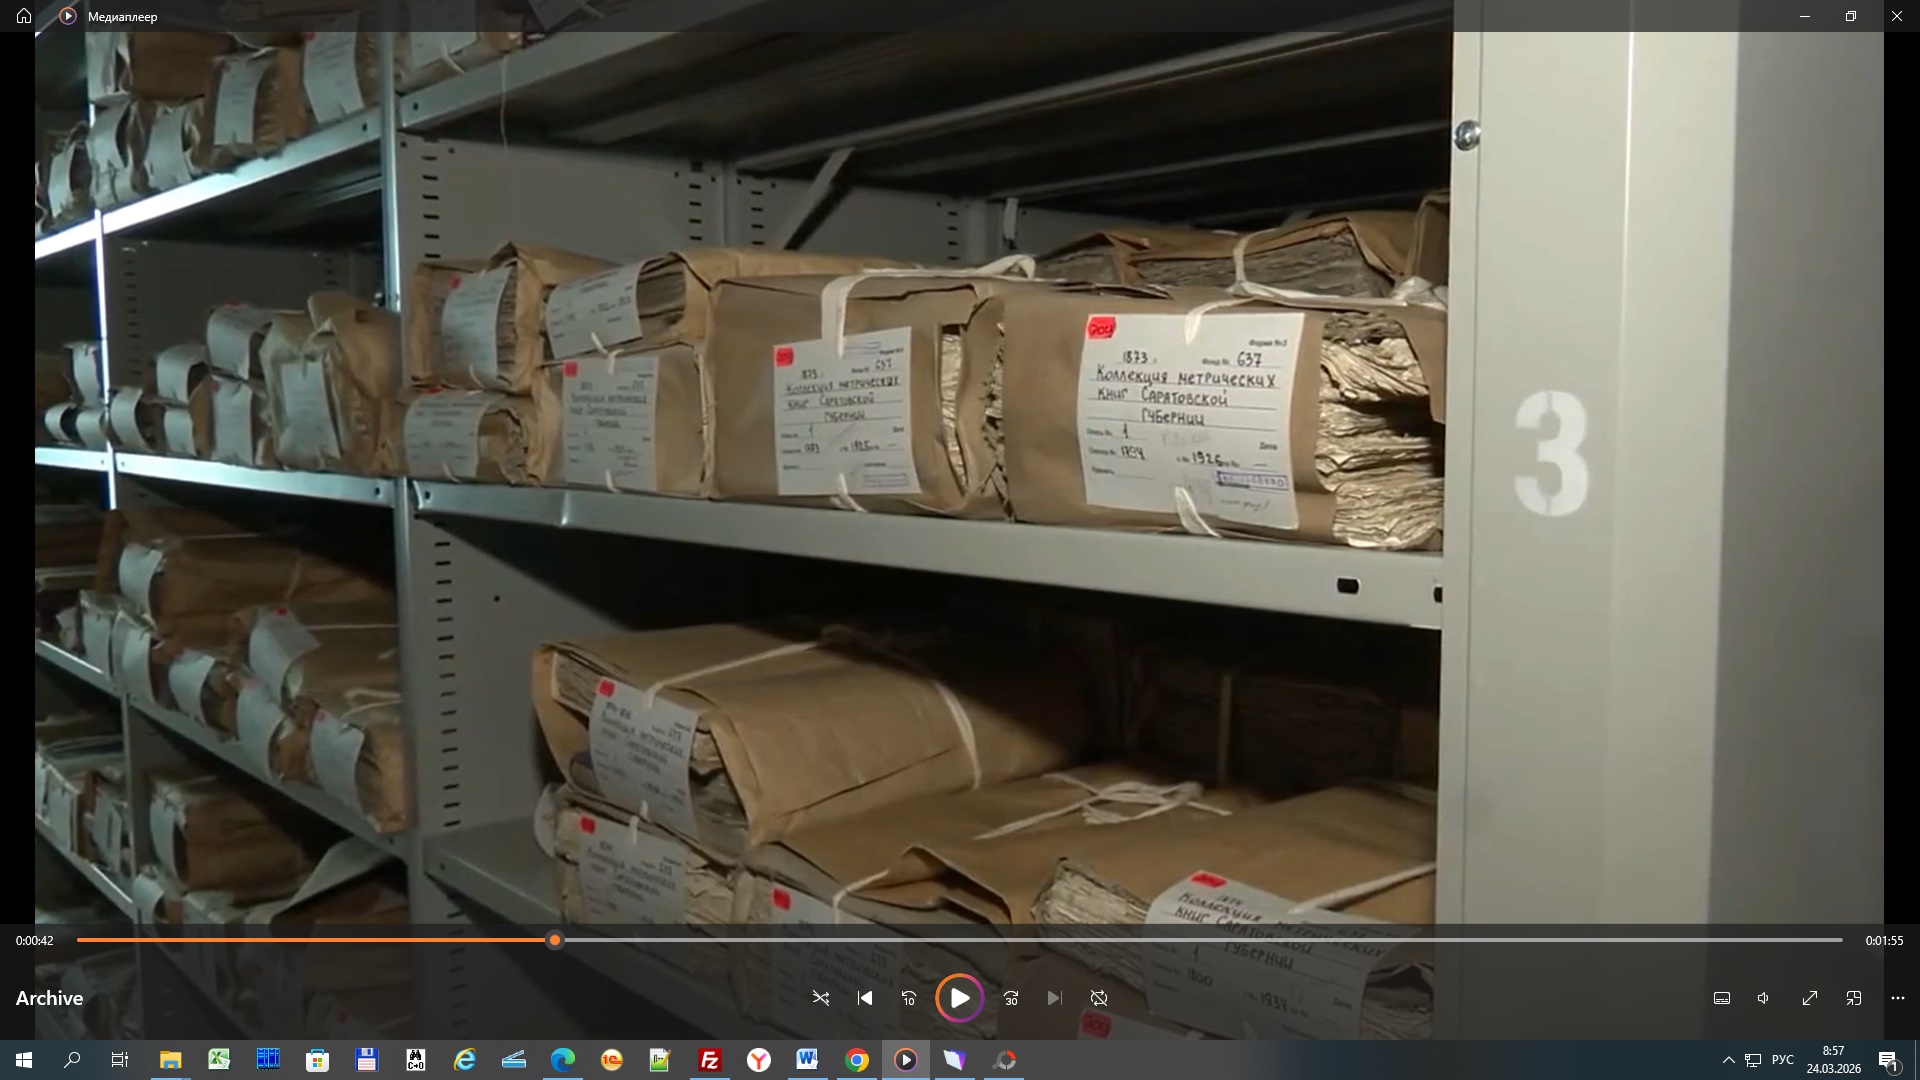This screenshot has height=1080, width=1920.
Task: Go to previous track
Action: click(865, 998)
